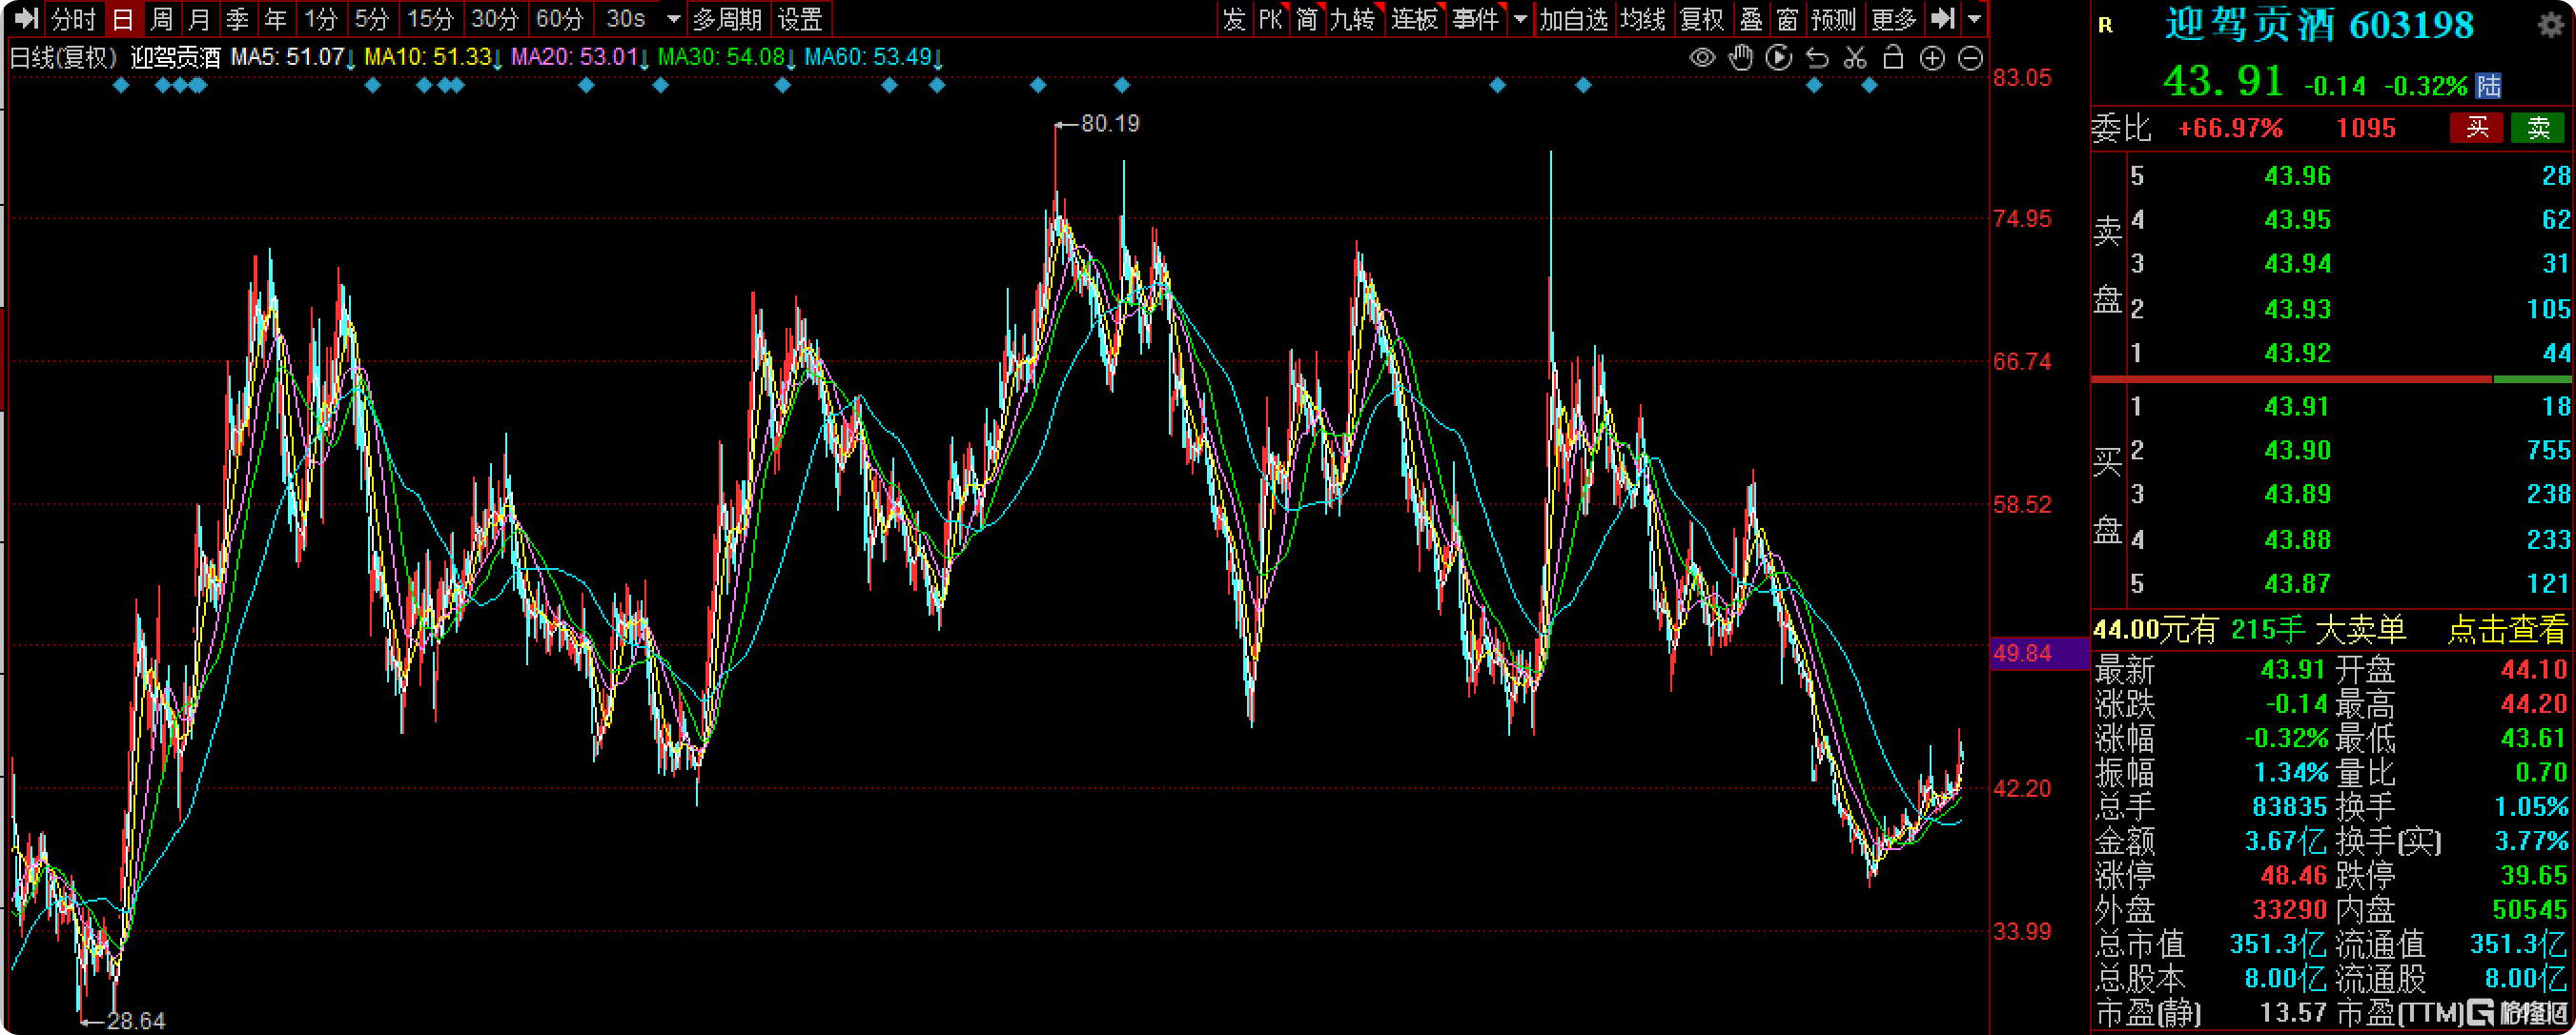2576x1035 pixels.
Task: Open 发 post button in toolbar
Action: click(x=1235, y=19)
